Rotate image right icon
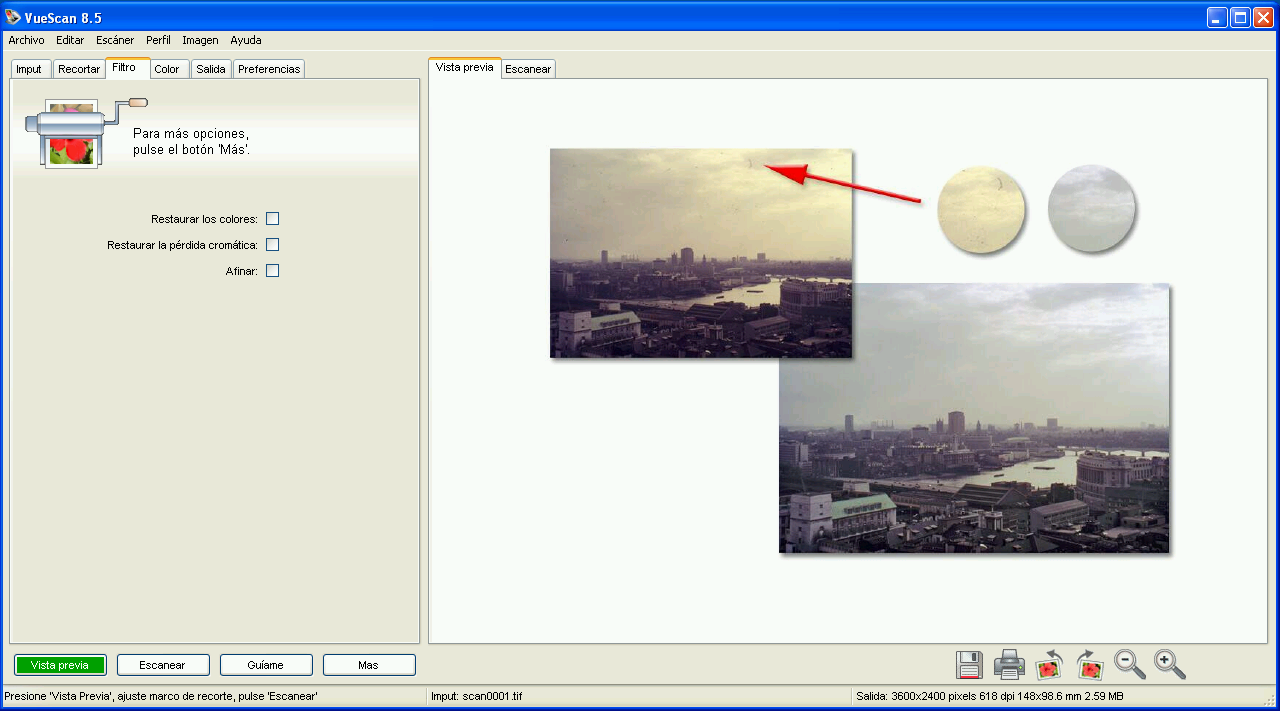Viewport: 1280px width, 711px height. point(1089,664)
